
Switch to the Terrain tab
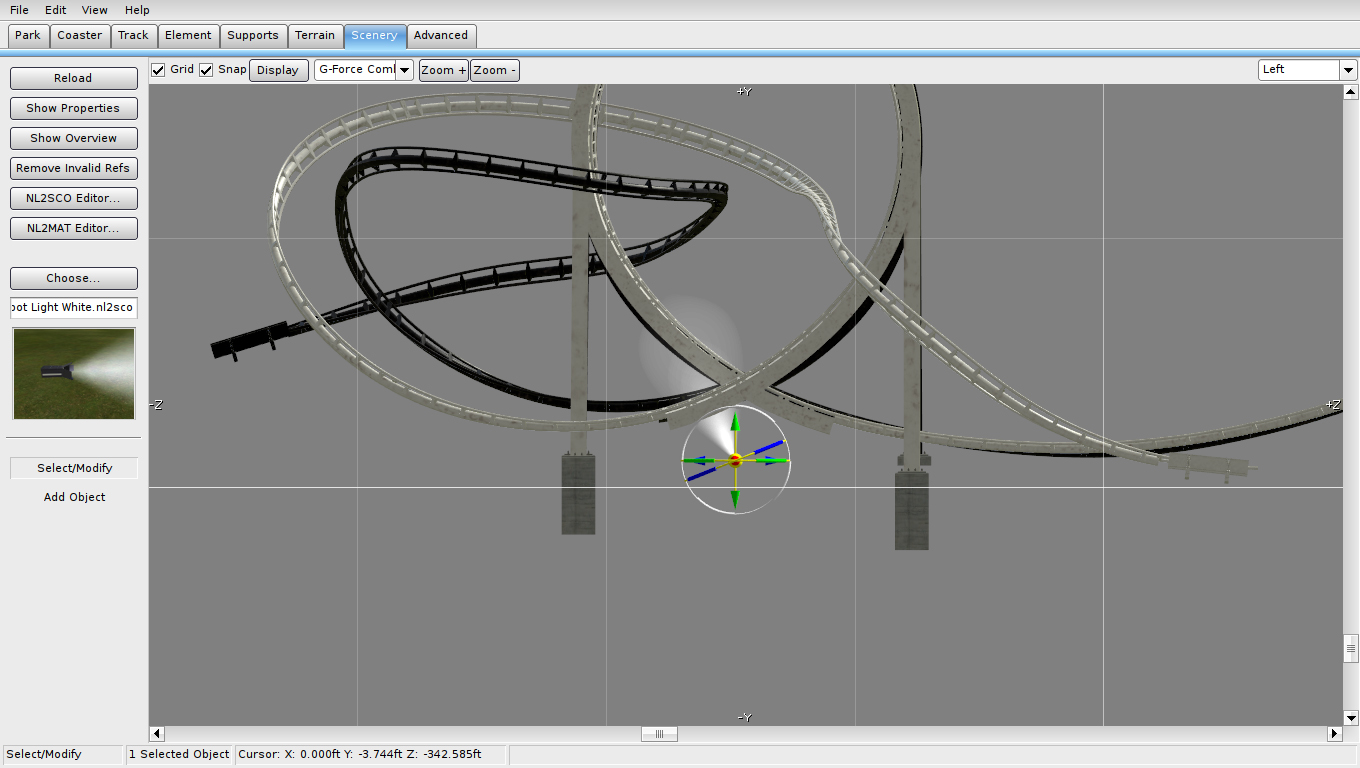(x=315, y=35)
